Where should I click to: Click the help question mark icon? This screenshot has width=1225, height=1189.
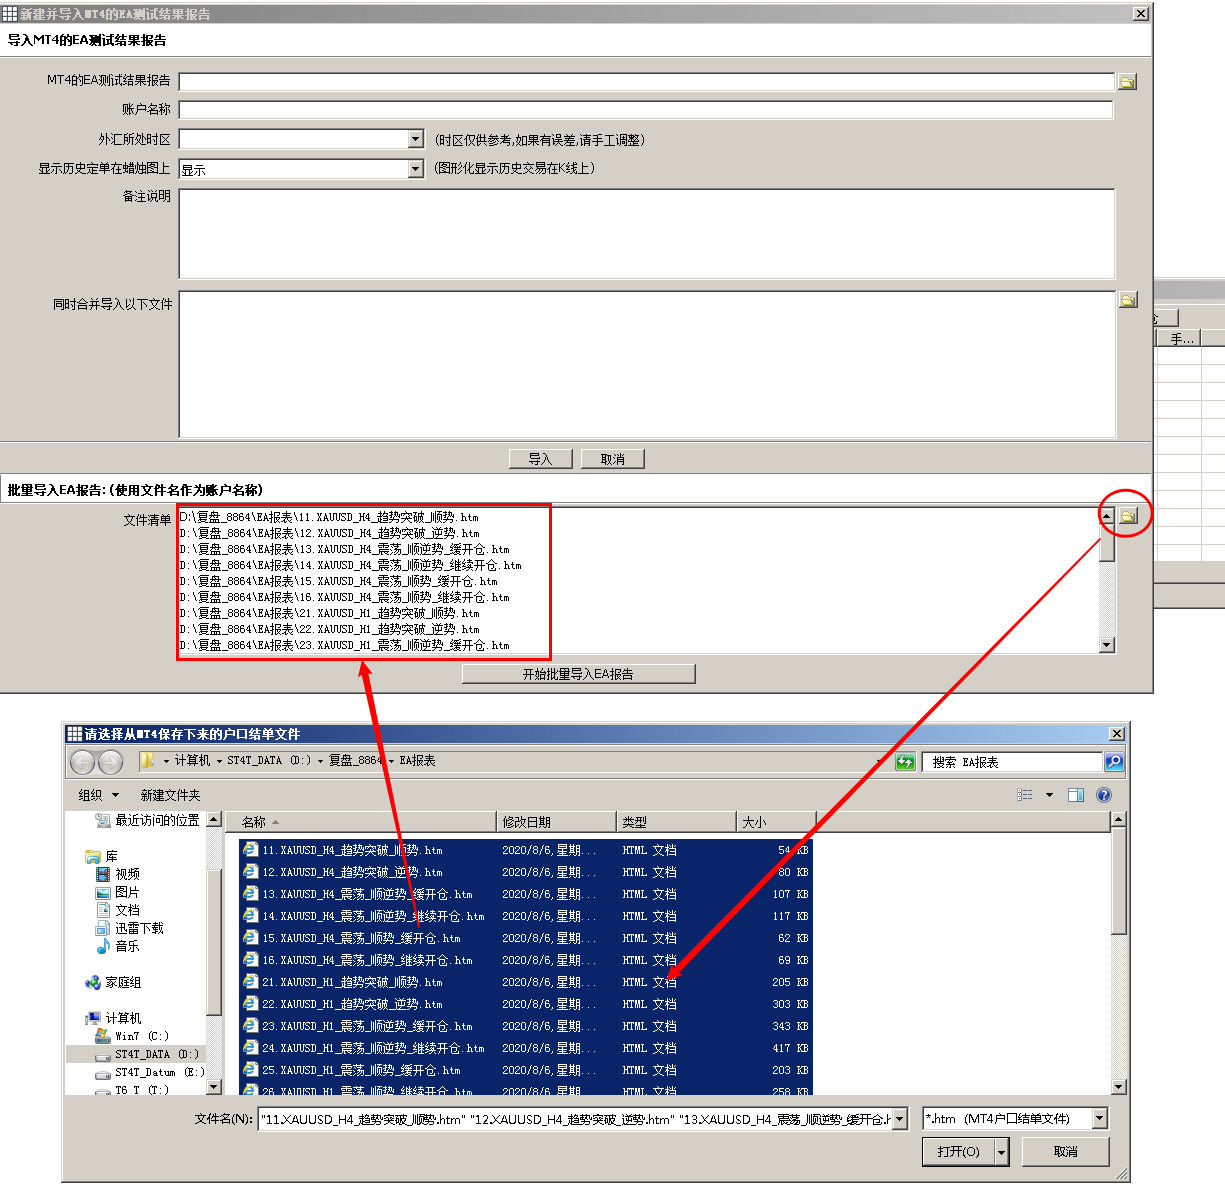coord(1104,795)
